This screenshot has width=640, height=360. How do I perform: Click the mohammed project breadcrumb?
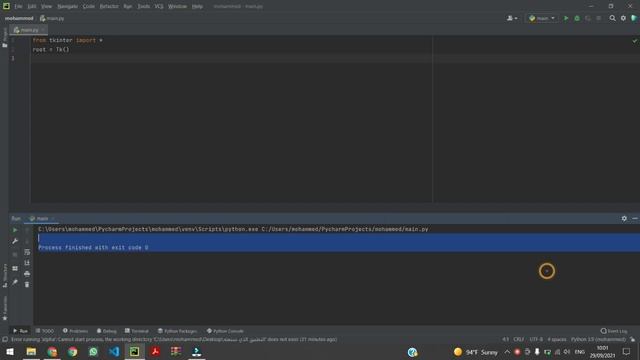[x=19, y=18]
